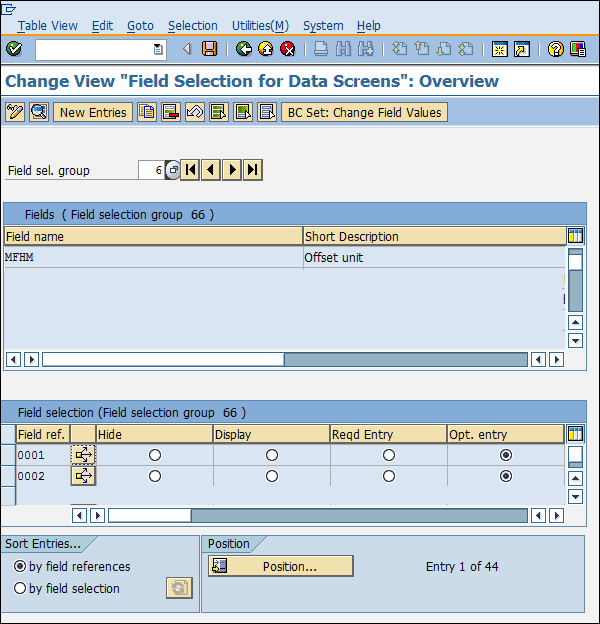Open the Fields table column settings icon

[x=575, y=236]
